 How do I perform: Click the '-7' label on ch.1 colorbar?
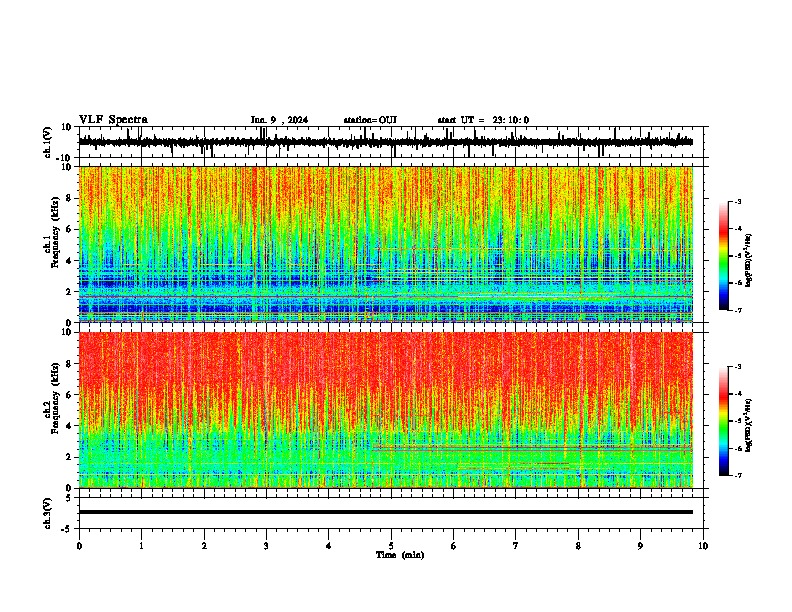(738, 310)
